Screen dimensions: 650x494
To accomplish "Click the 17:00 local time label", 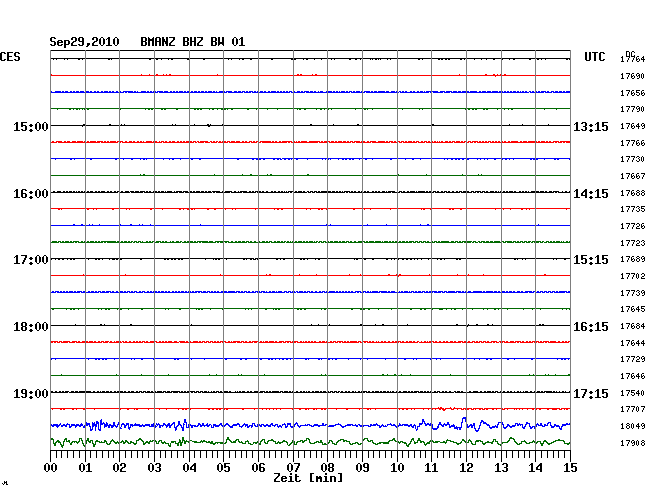I will [31, 260].
